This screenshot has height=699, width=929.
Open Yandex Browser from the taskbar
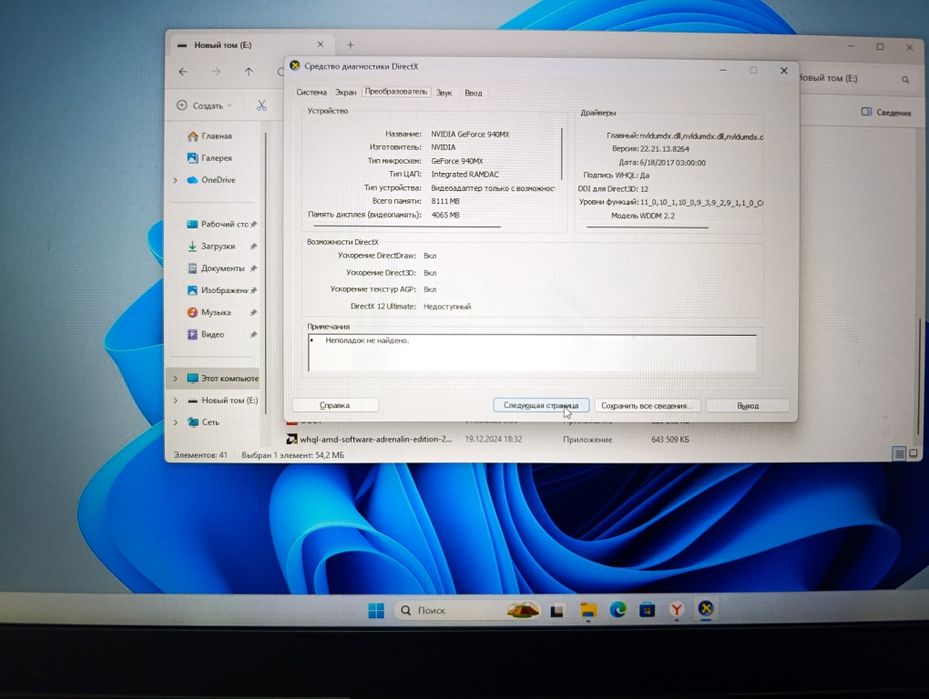pyautogui.click(x=676, y=610)
